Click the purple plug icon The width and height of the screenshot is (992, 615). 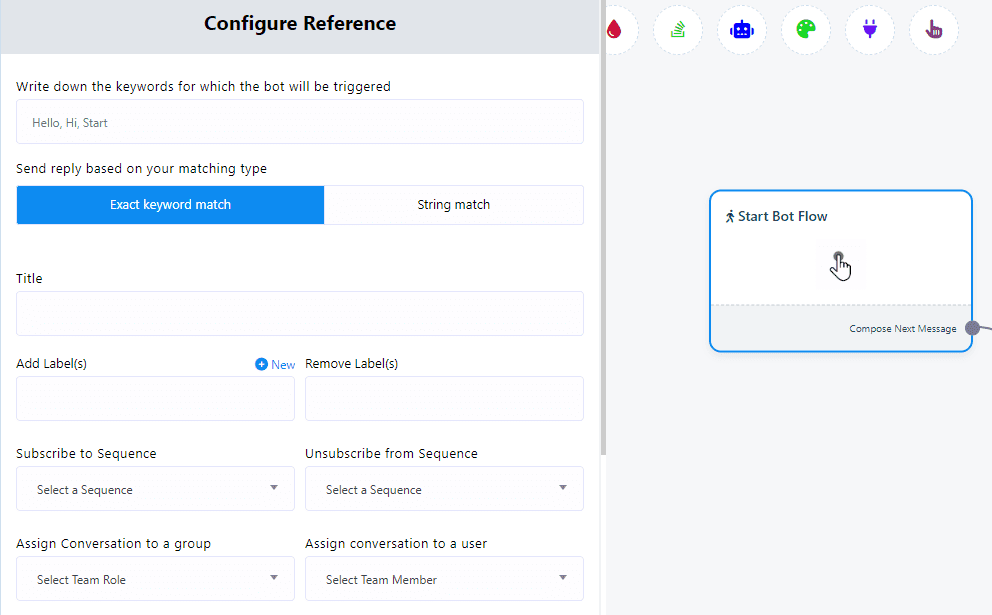pyautogui.click(x=869, y=30)
